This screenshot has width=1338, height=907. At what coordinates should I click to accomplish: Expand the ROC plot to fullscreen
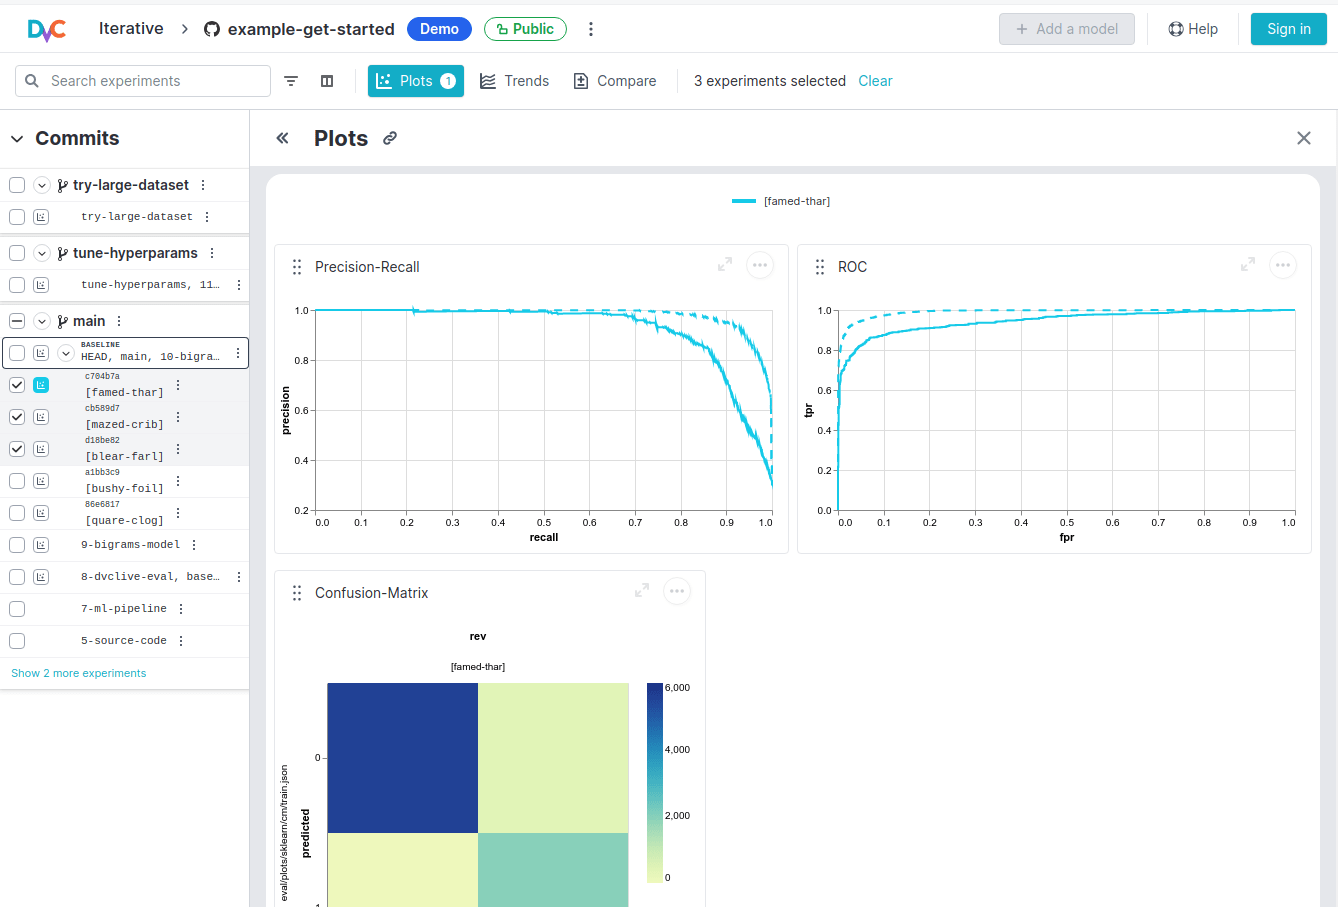pyautogui.click(x=1247, y=265)
